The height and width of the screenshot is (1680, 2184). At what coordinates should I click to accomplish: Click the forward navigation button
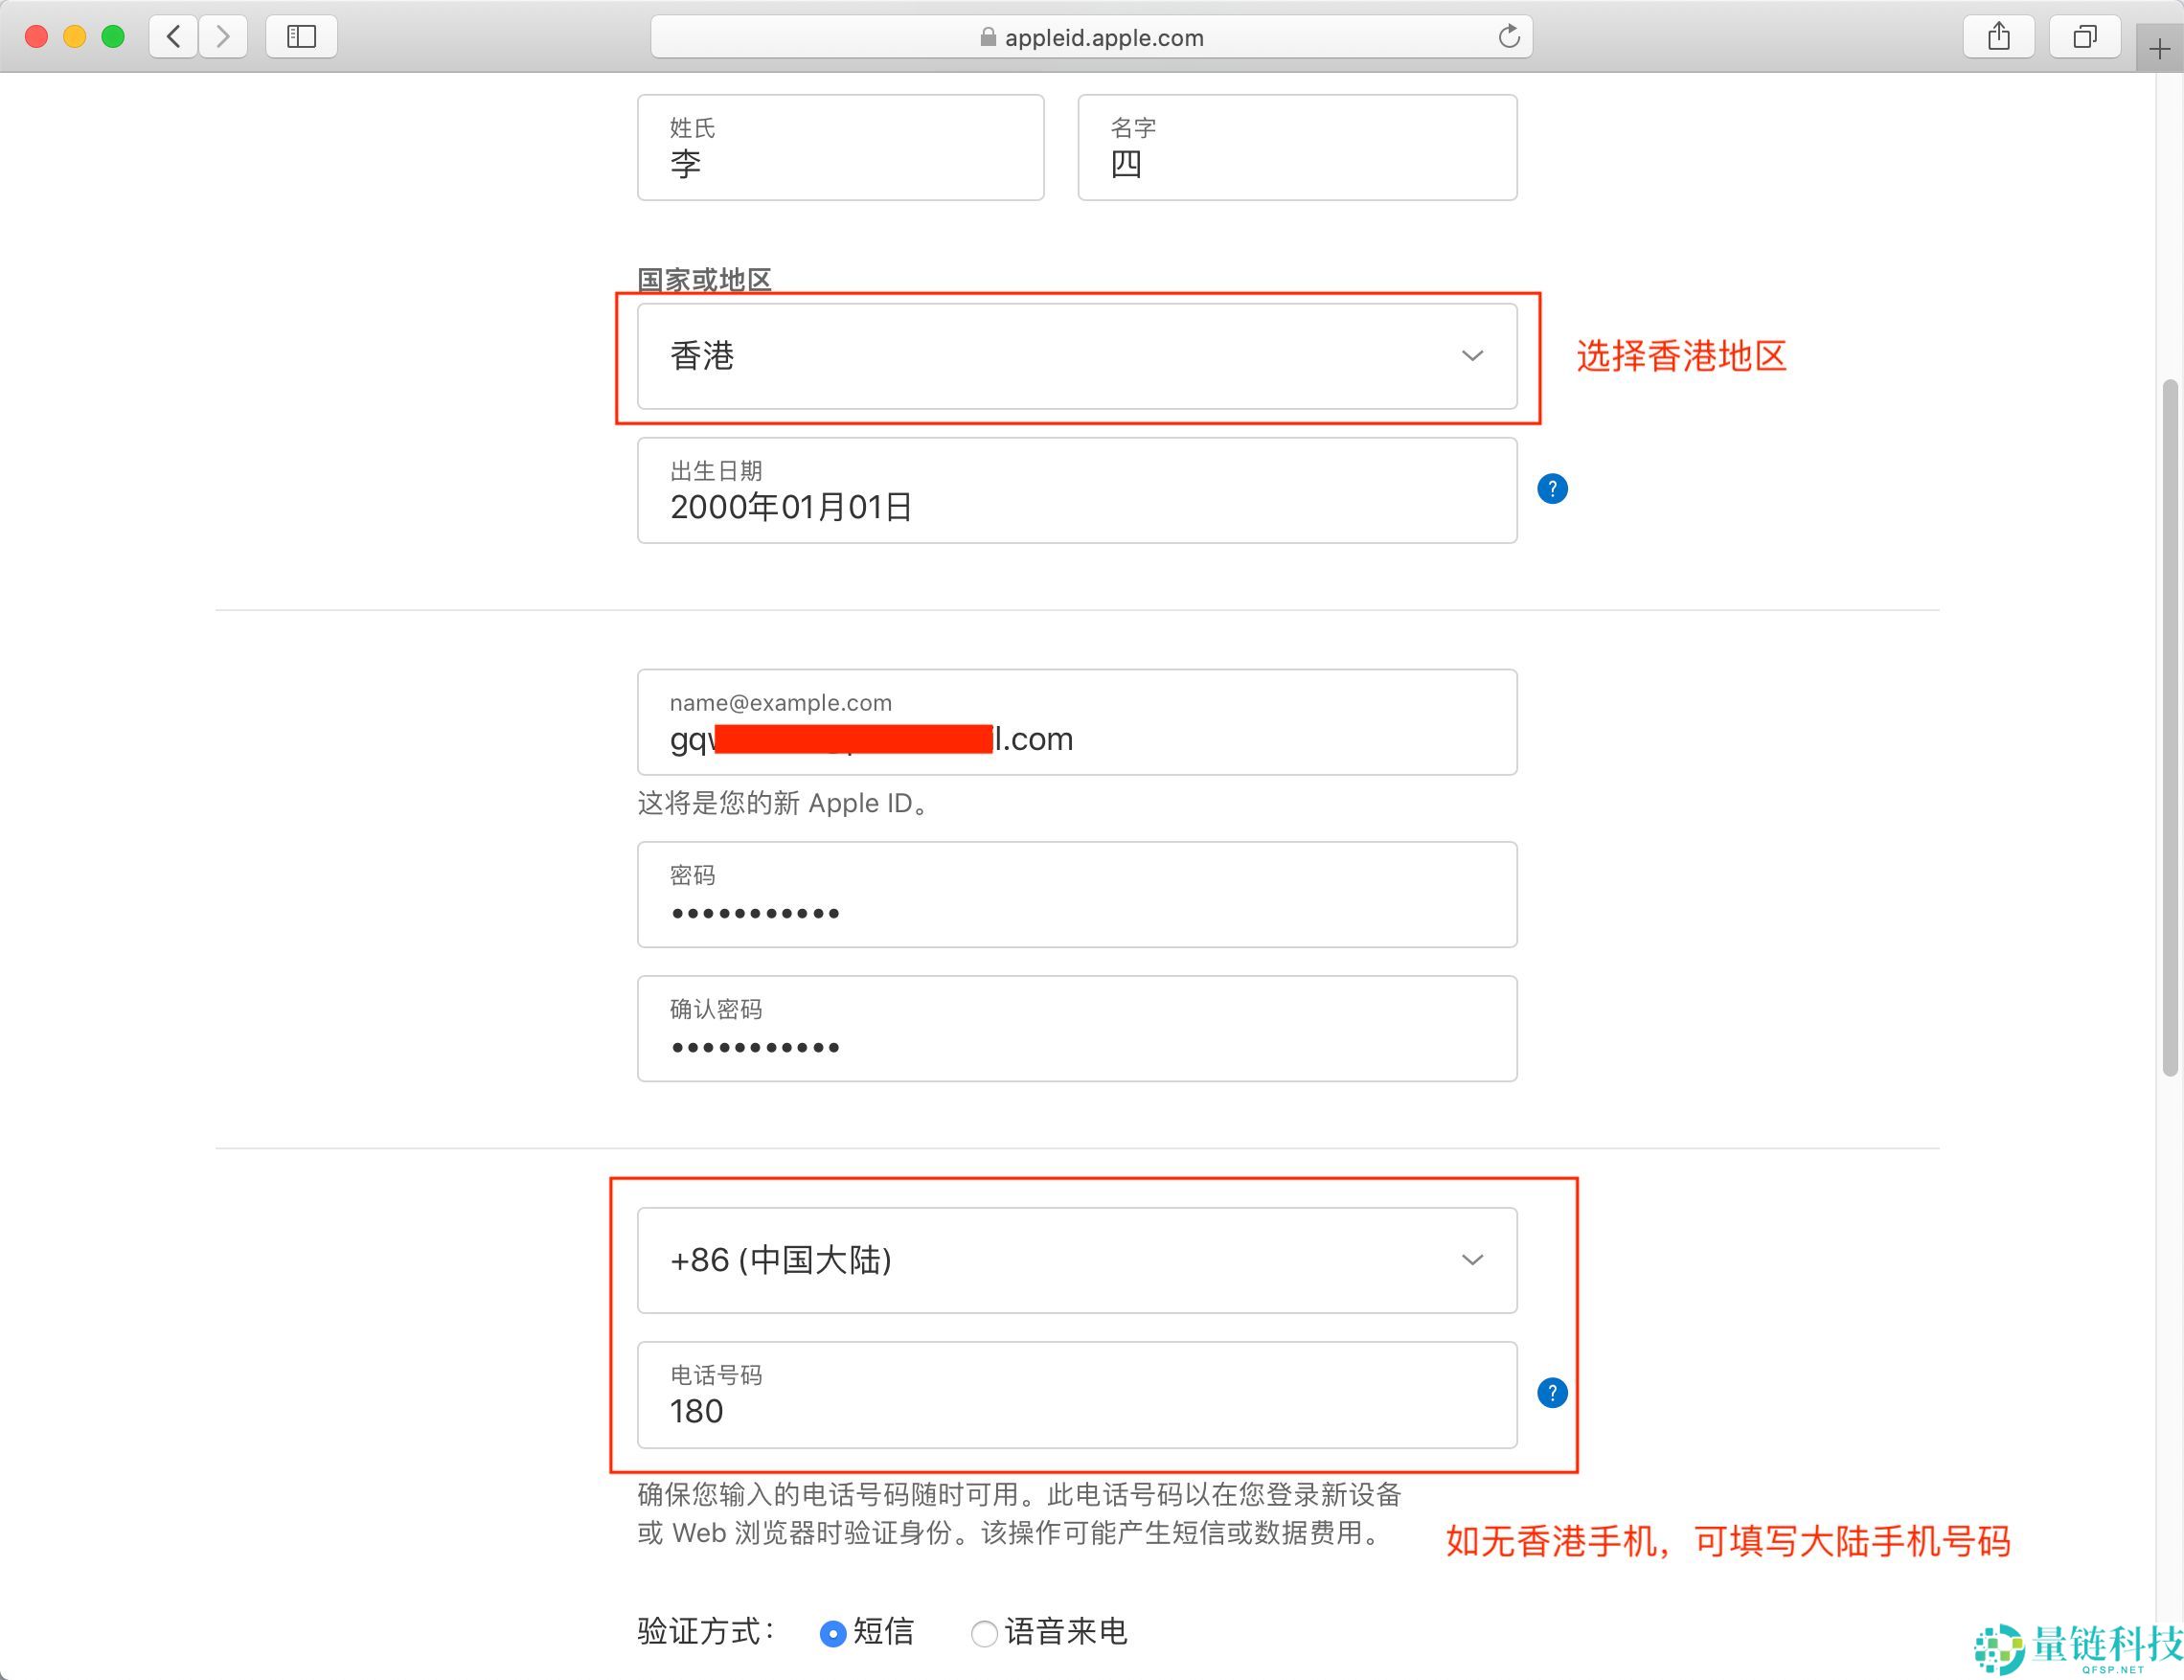click(223, 37)
